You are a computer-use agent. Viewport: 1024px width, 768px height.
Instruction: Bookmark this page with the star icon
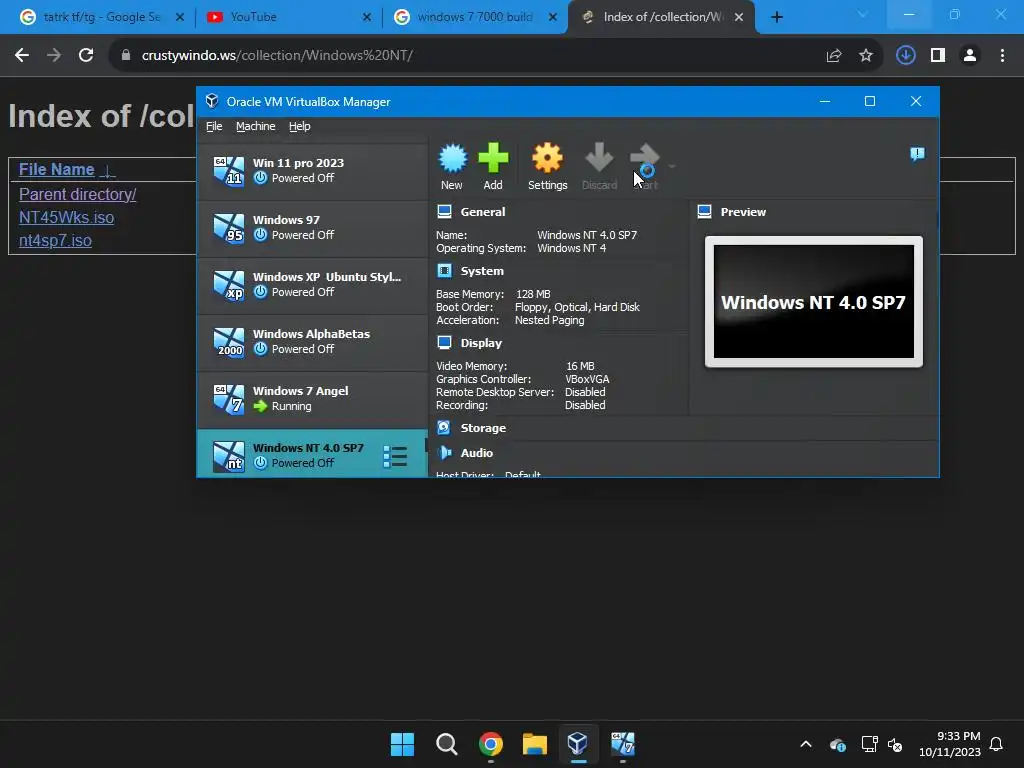pyautogui.click(x=866, y=56)
